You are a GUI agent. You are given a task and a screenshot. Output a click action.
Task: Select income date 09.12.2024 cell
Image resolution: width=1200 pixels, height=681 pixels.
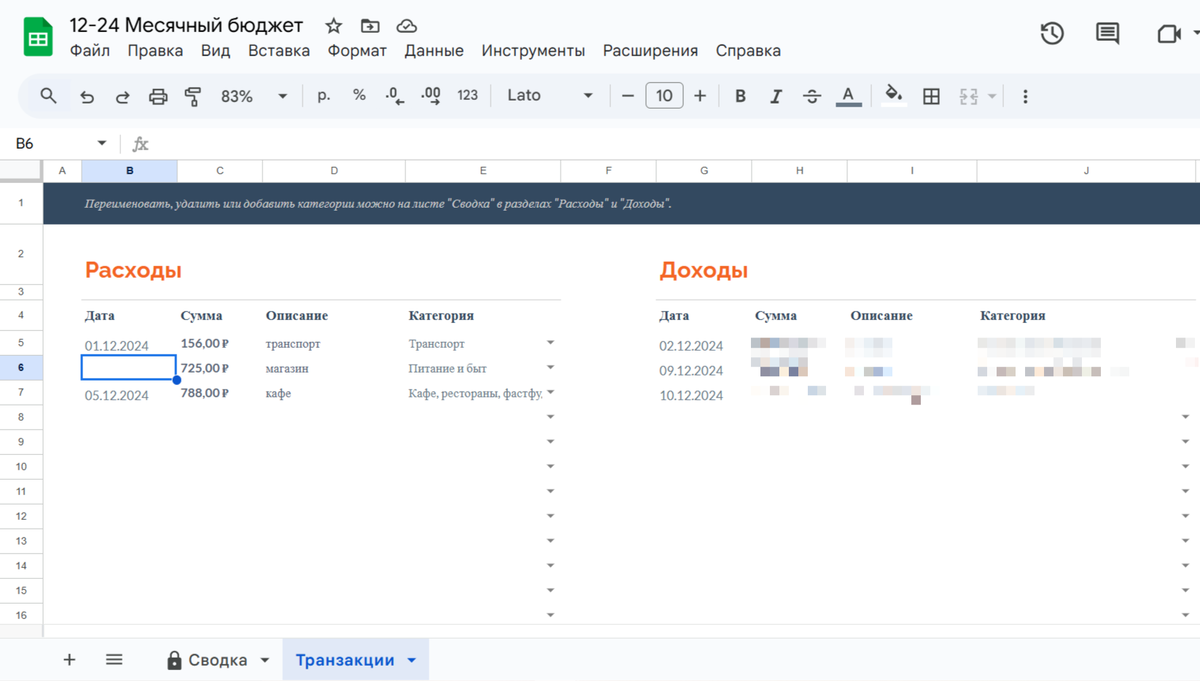point(704,370)
